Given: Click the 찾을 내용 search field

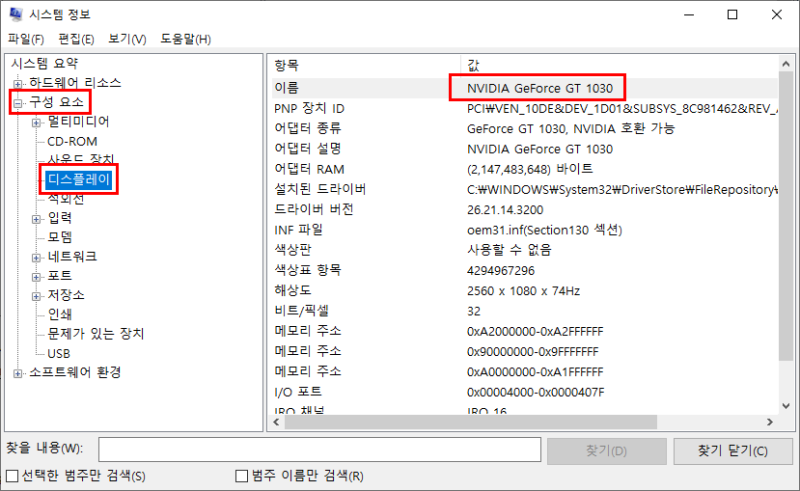Looking at the screenshot, I should coord(320,450).
